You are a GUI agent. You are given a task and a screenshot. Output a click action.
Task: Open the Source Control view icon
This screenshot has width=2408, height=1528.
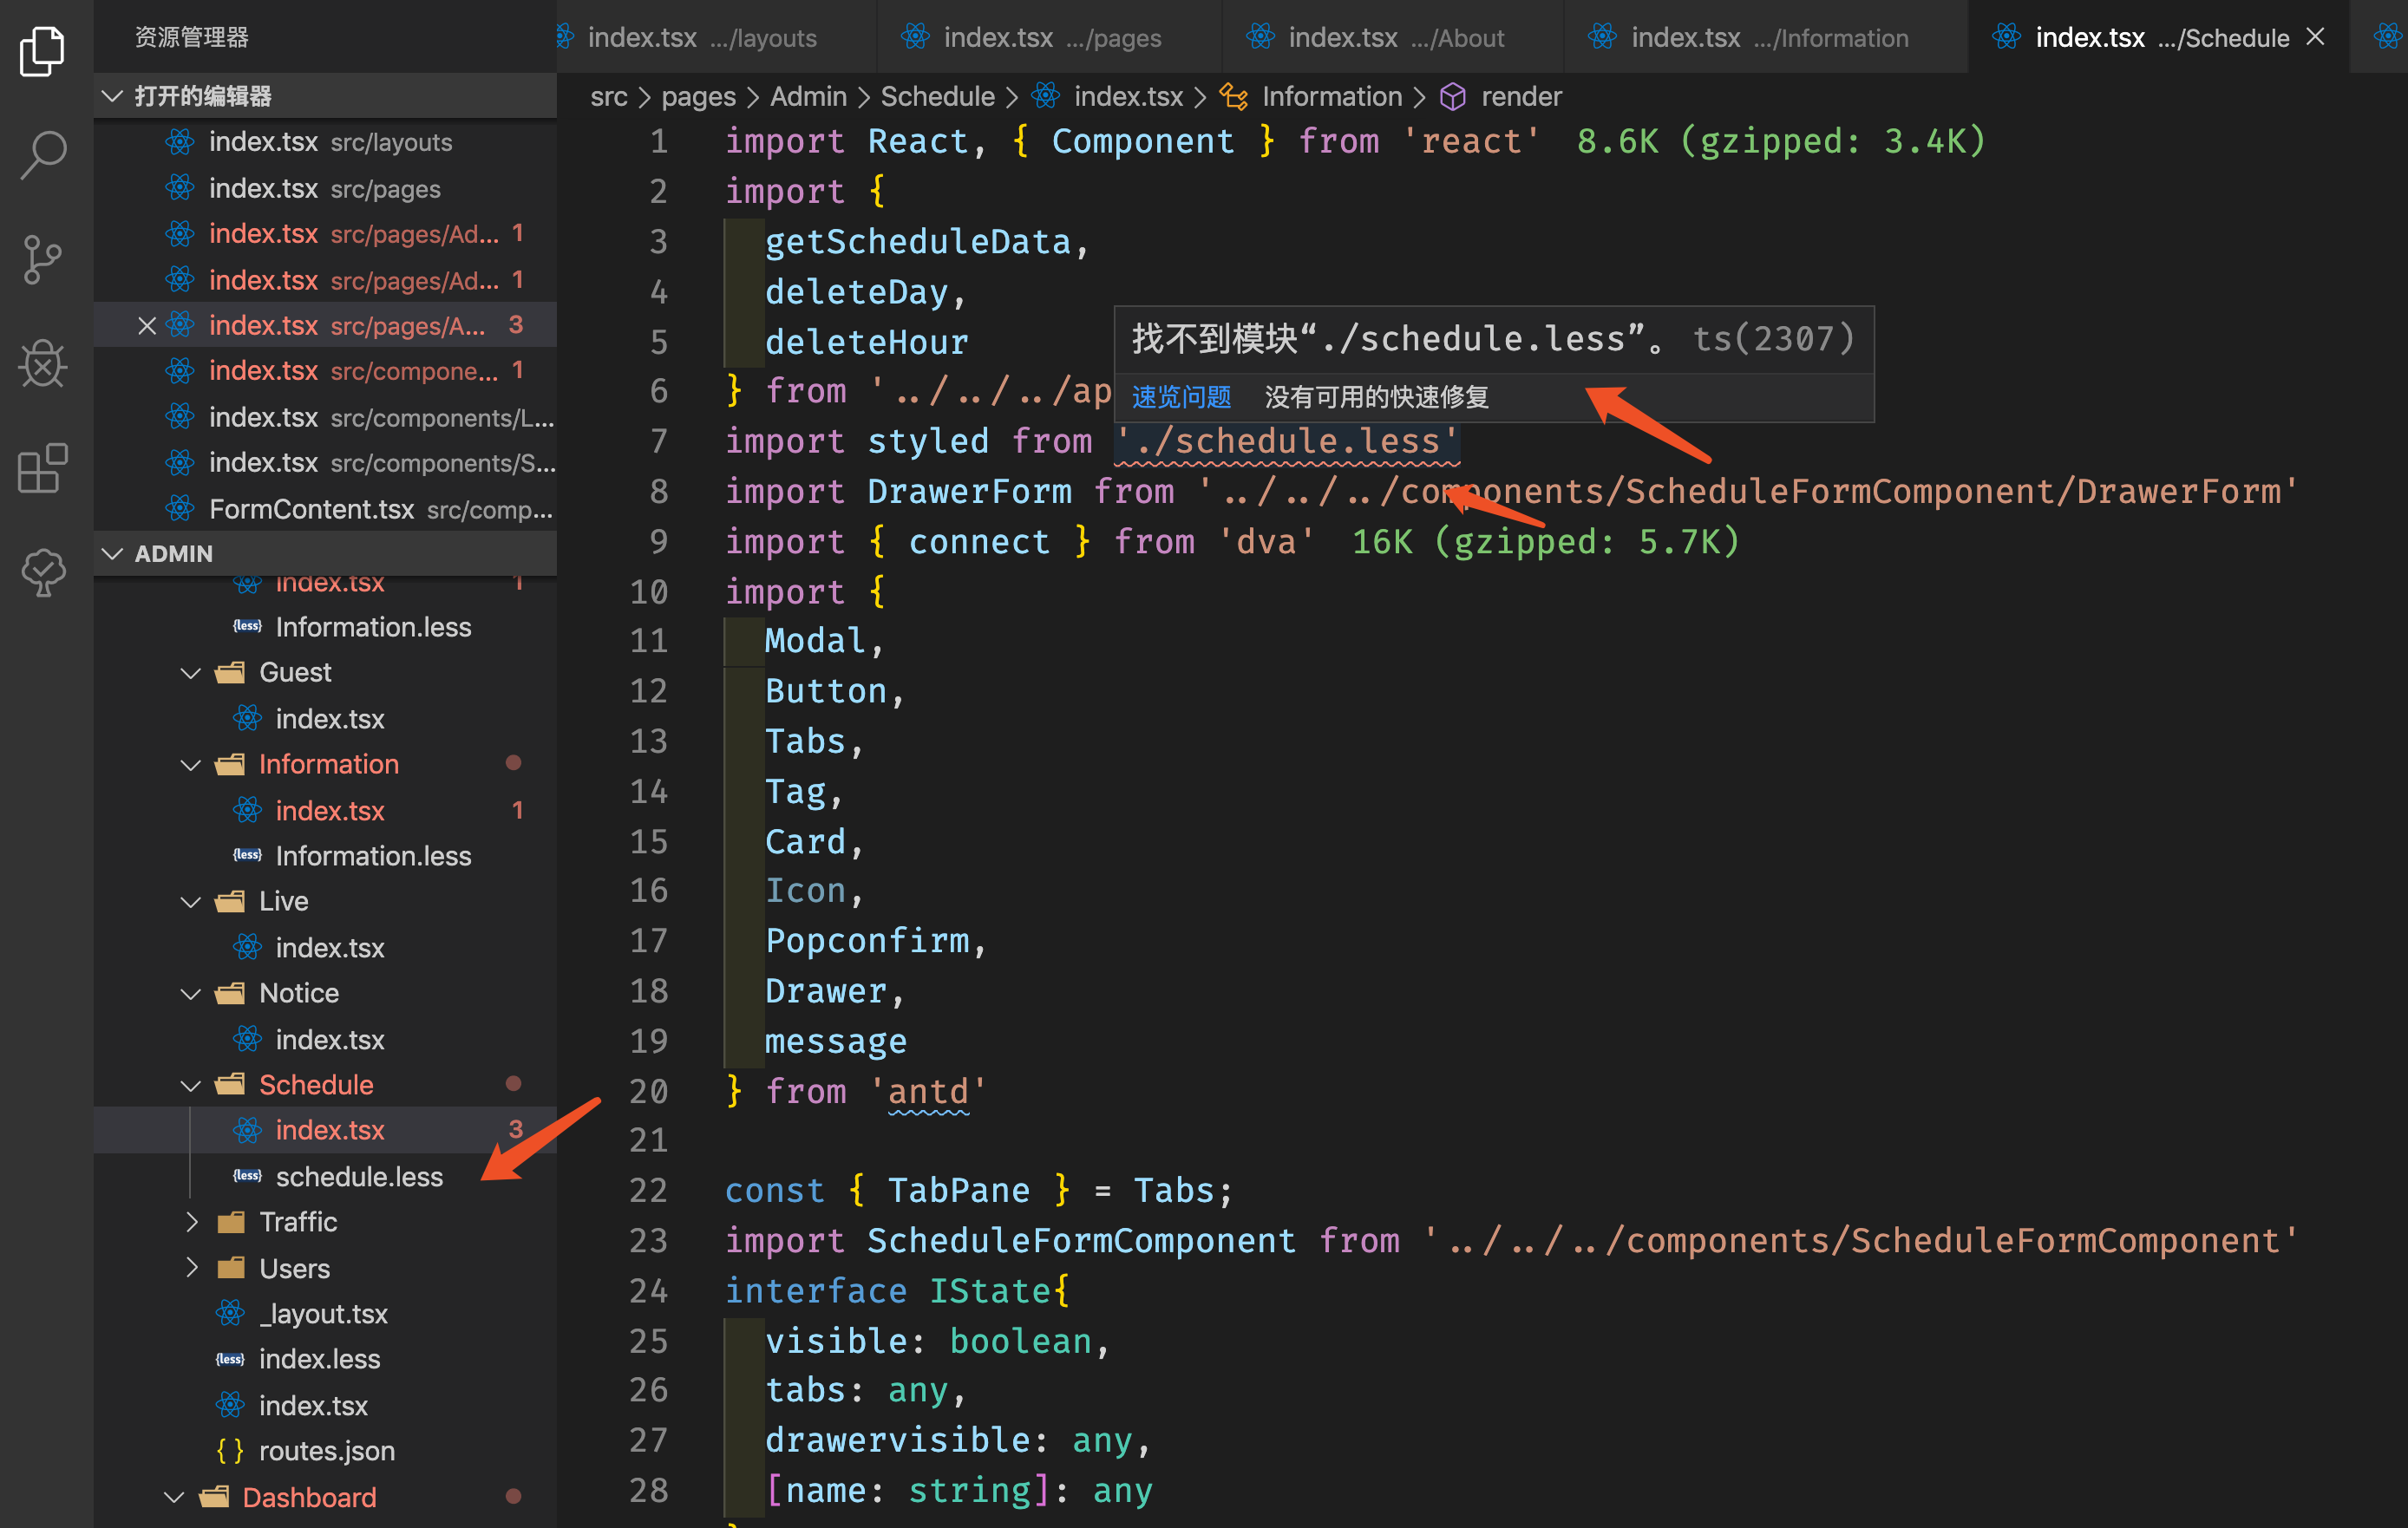(x=42, y=260)
